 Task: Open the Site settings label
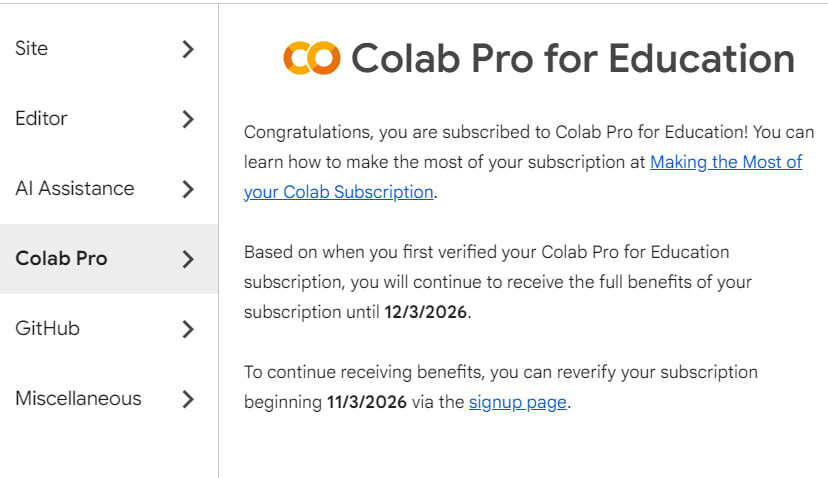click(32, 49)
